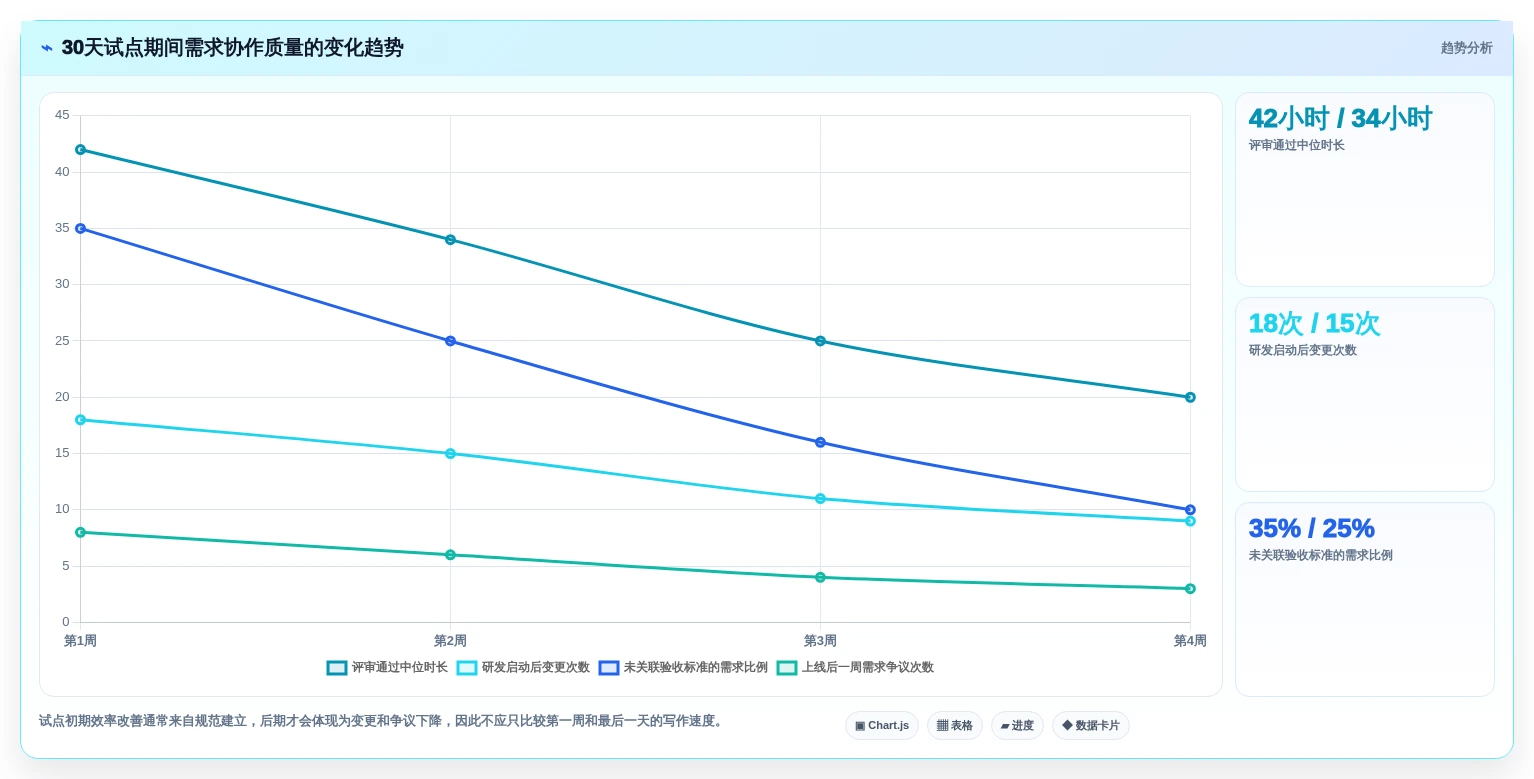Click the 第3周 data point at value 11
1534x779 pixels.
click(820, 499)
